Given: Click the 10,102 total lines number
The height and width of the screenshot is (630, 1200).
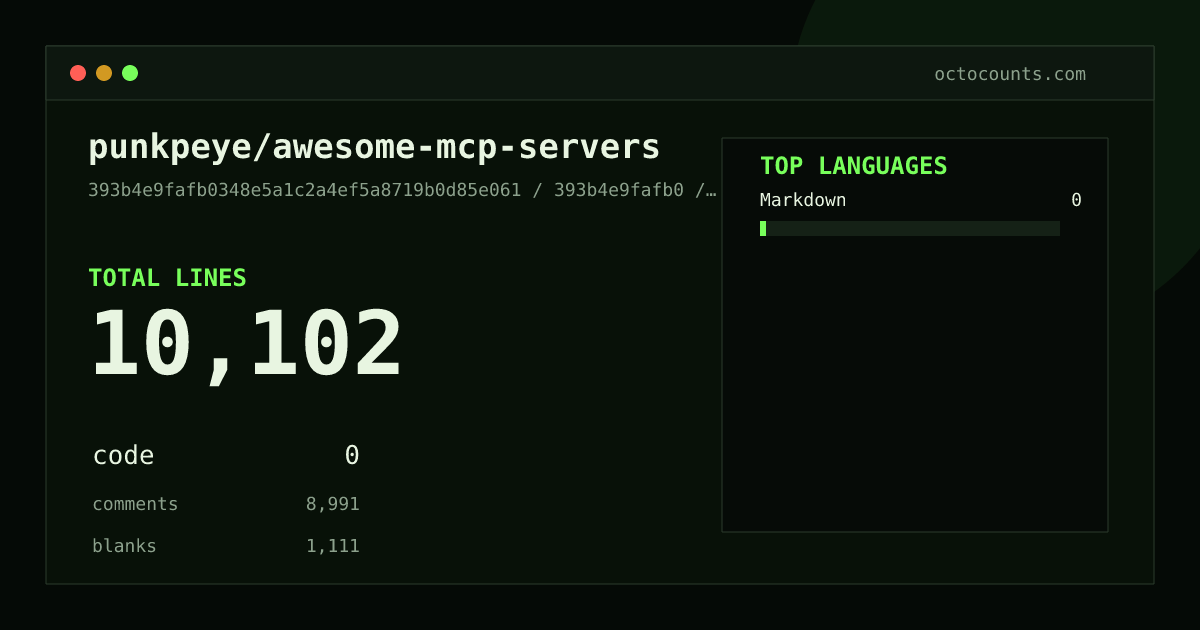Looking at the screenshot, I should click(x=247, y=346).
